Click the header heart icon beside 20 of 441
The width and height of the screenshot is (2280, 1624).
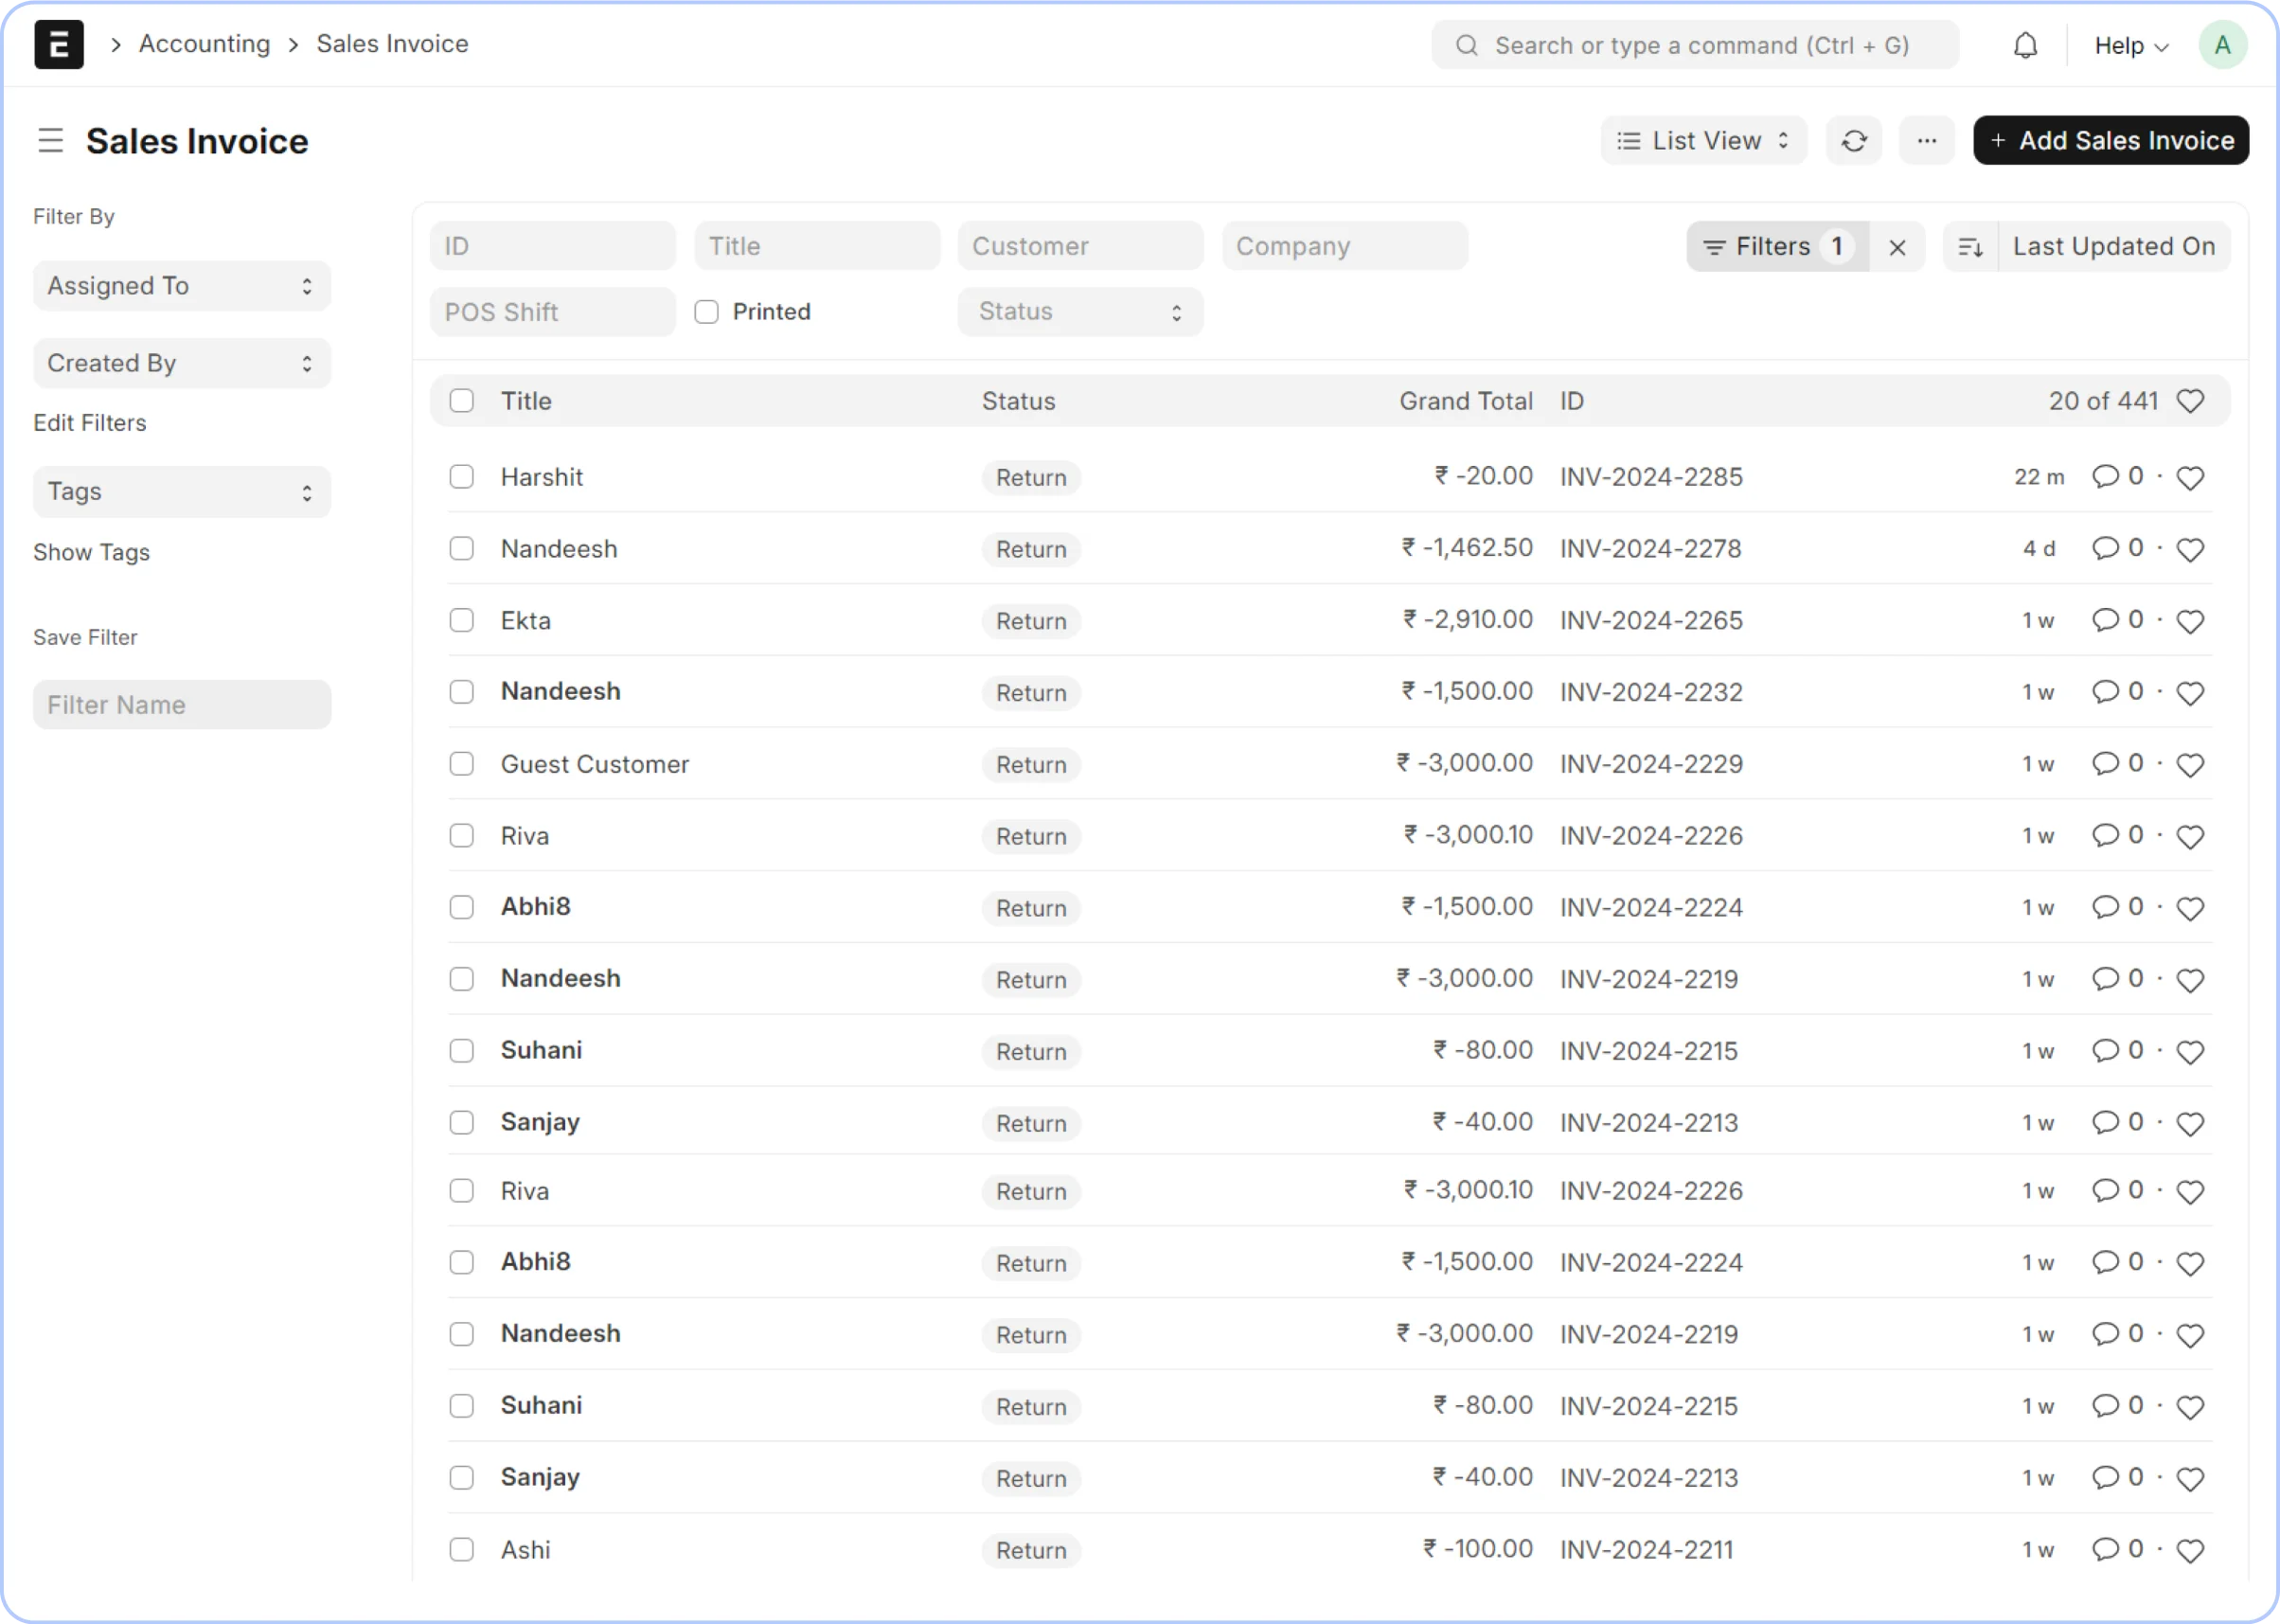click(2190, 402)
